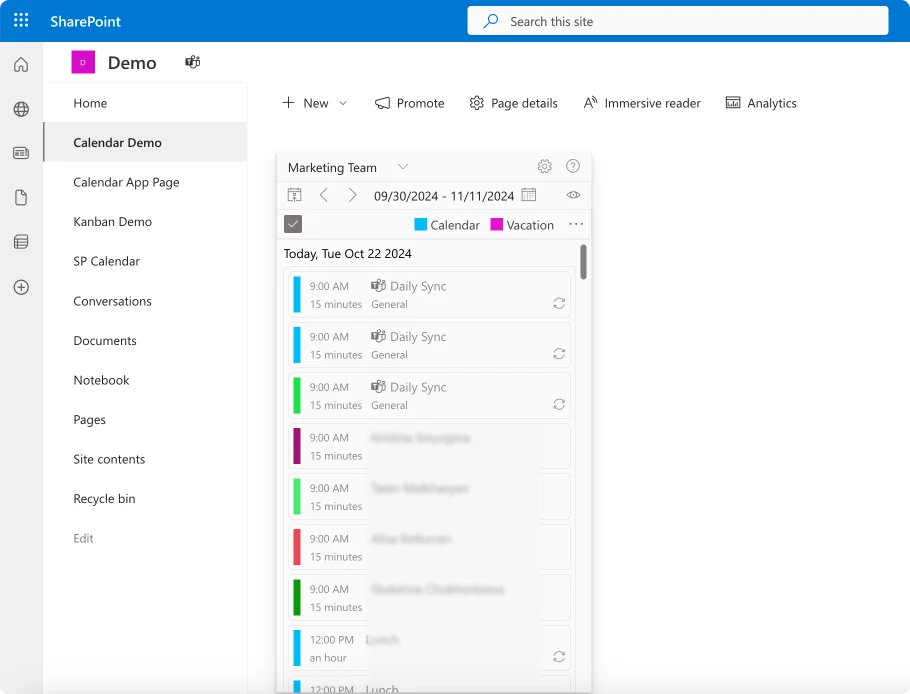The width and height of the screenshot is (910, 694).
Task: Click the Teams icon next to Demo
Action: [x=193, y=62]
